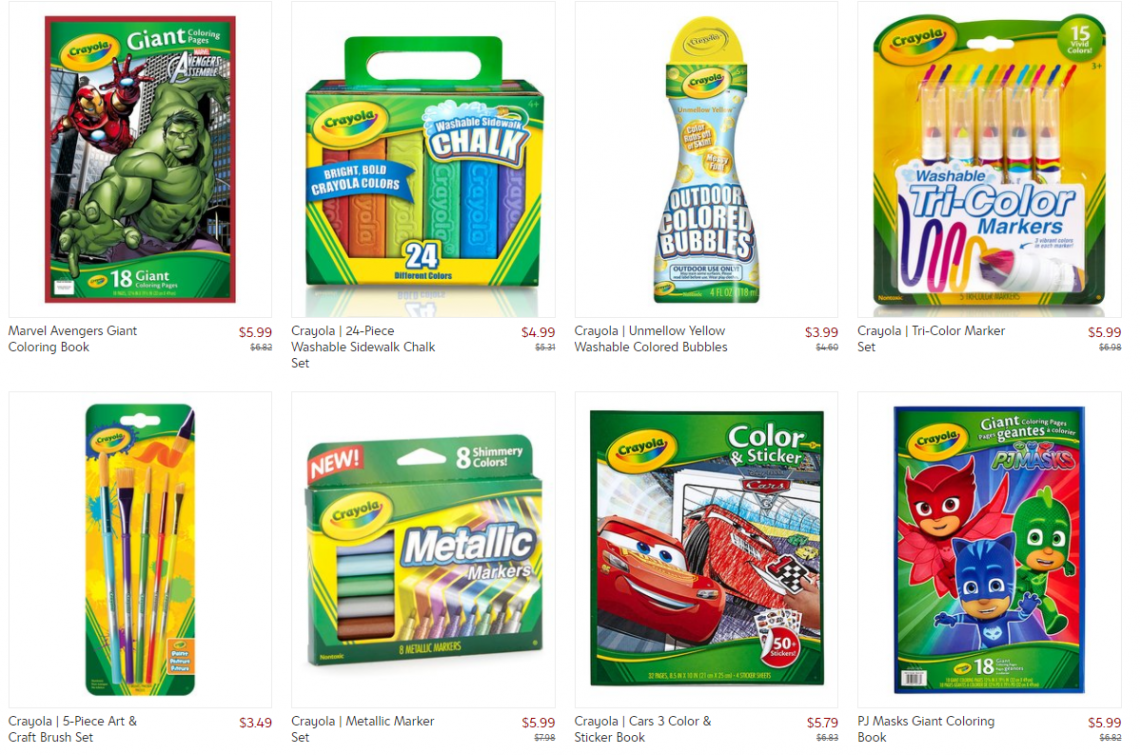
Task: Click the $5.79 Cars 3 book price
Action: (x=822, y=723)
